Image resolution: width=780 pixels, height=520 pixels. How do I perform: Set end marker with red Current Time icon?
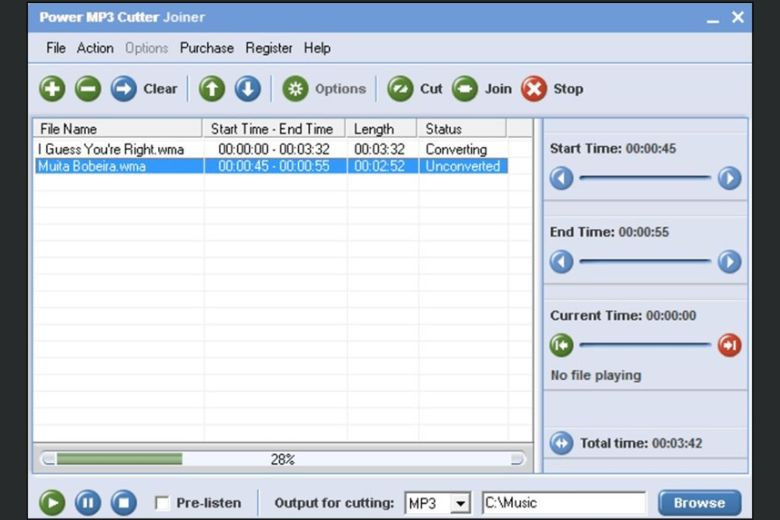730,345
